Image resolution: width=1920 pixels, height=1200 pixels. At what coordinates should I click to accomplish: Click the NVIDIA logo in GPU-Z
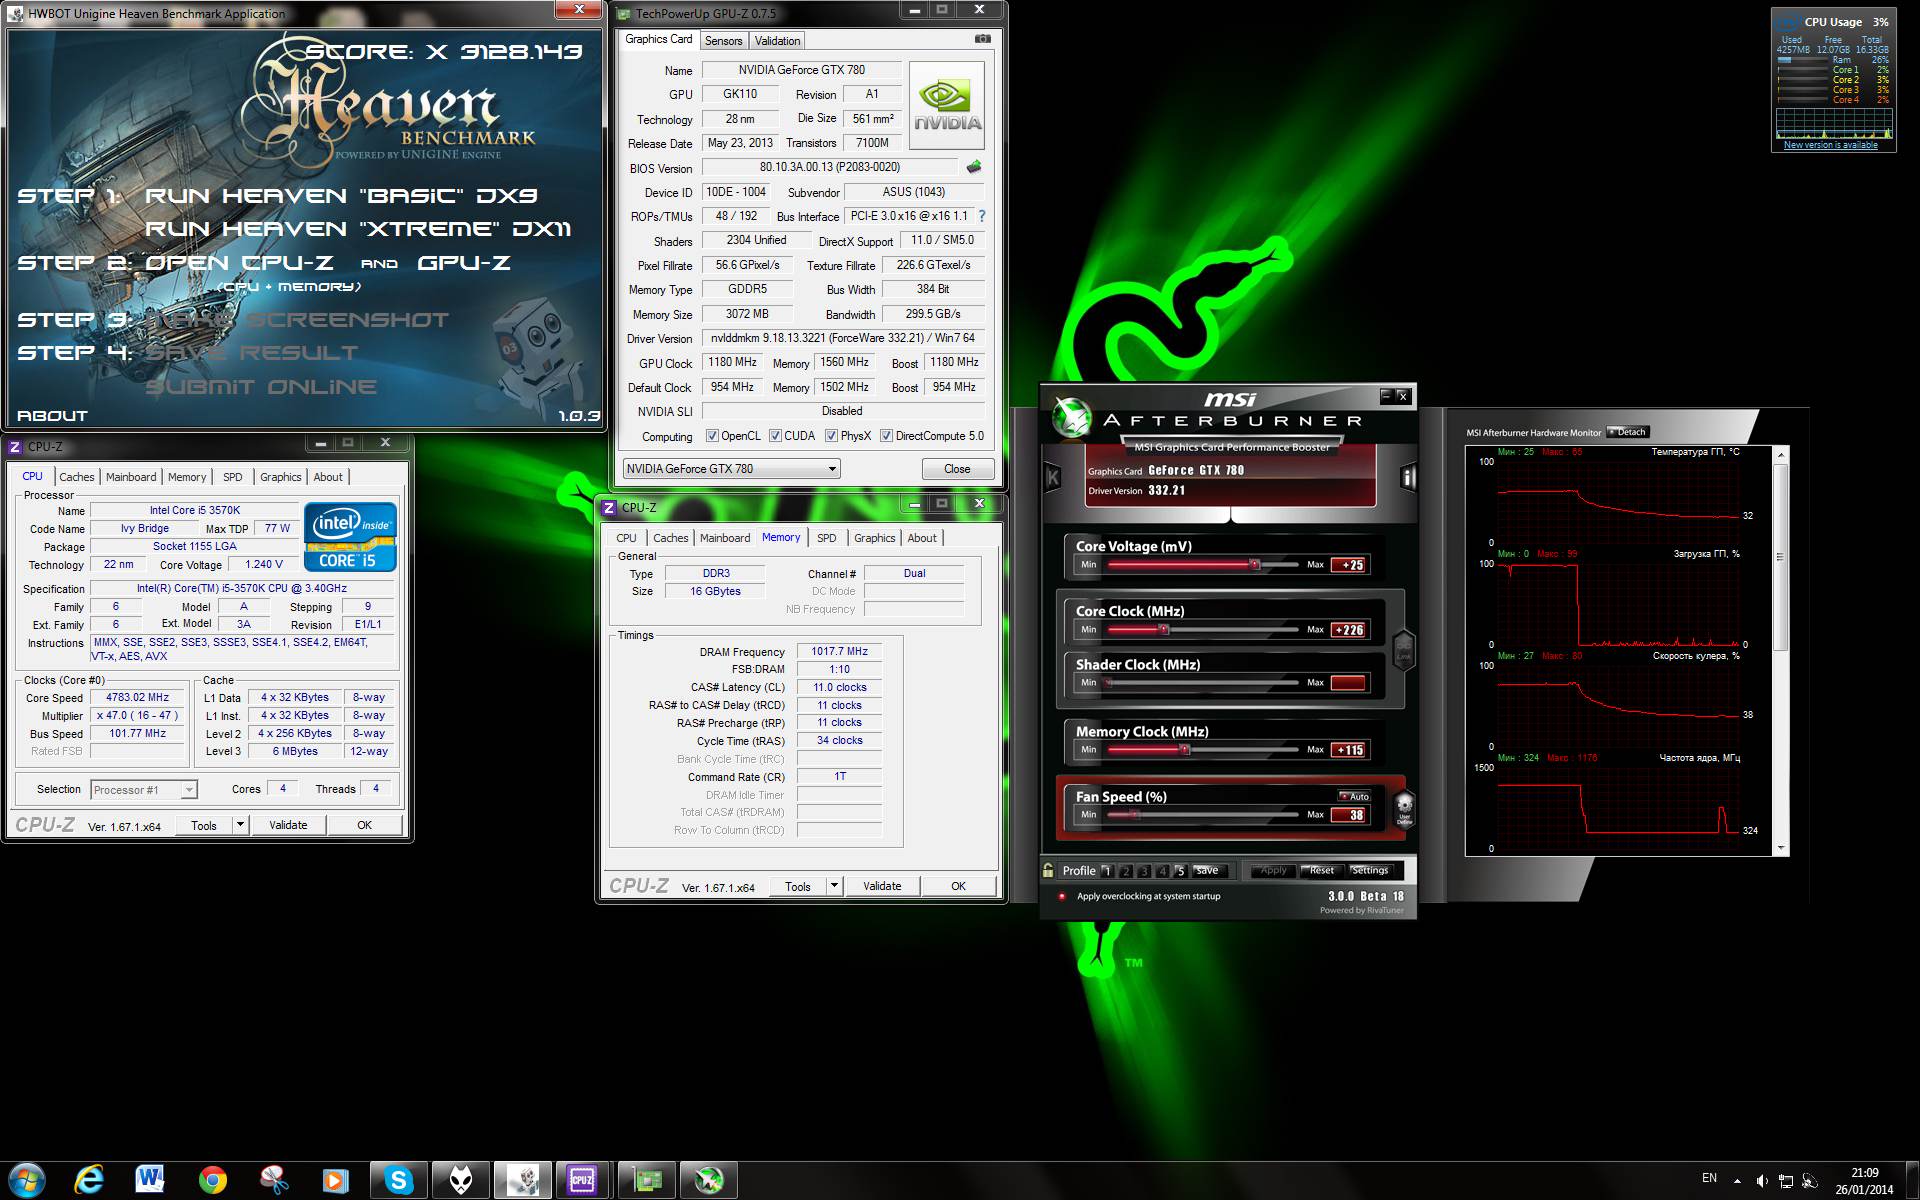coord(946,106)
